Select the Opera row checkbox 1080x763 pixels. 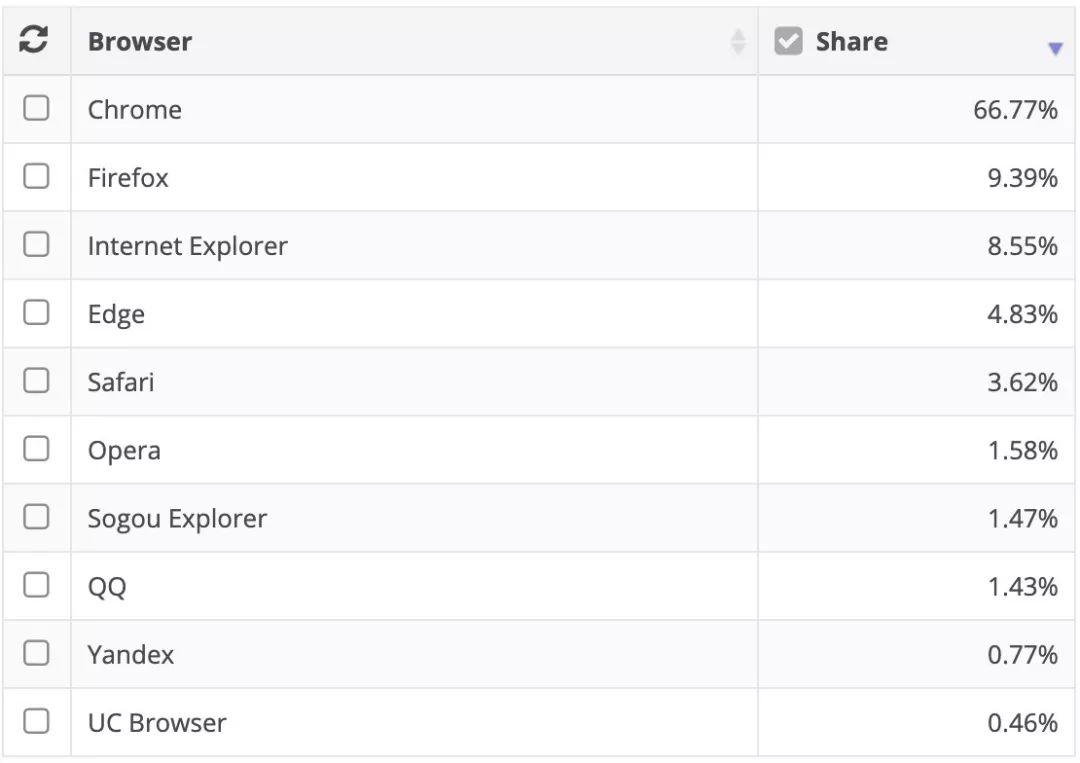click(36, 448)
